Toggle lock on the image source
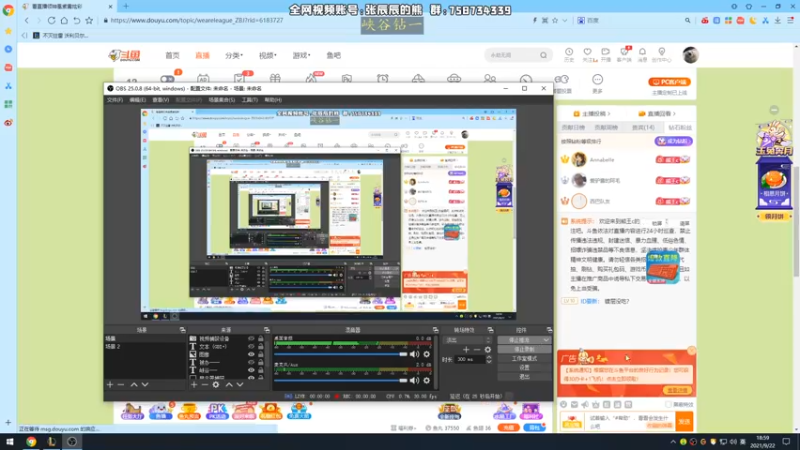Screen dimensions: 800x450 pos(261,354)
